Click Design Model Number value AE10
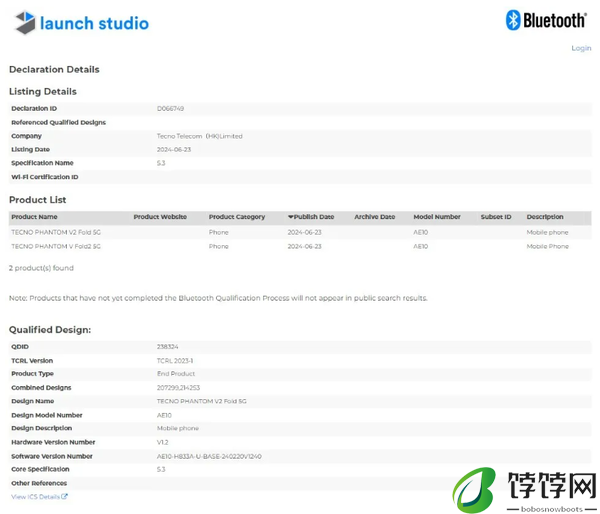Screen dimensions: 600x514 click(x=164, y=415)
